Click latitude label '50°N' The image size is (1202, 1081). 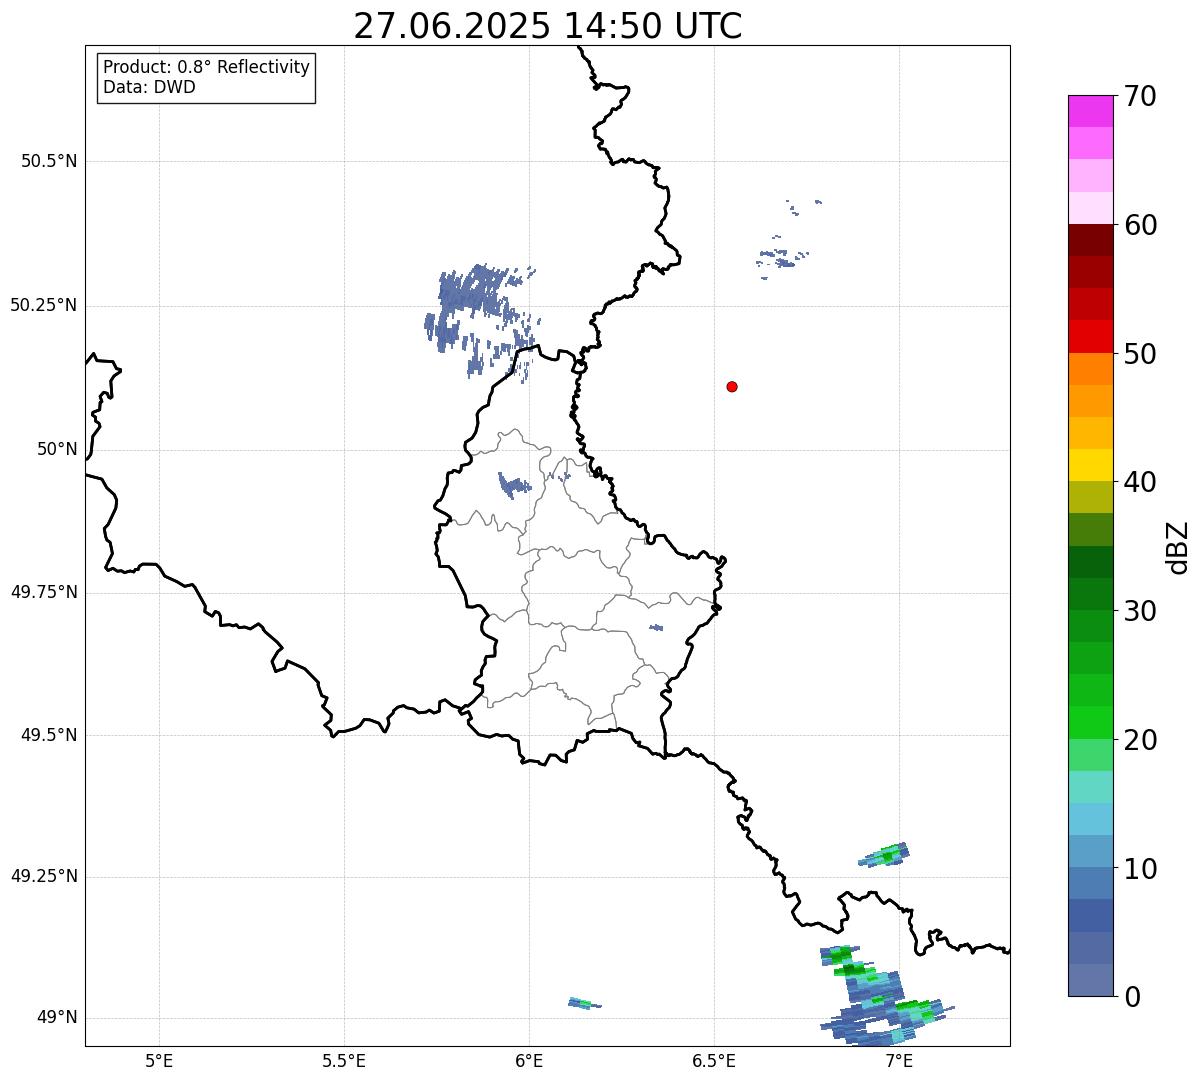57,449
